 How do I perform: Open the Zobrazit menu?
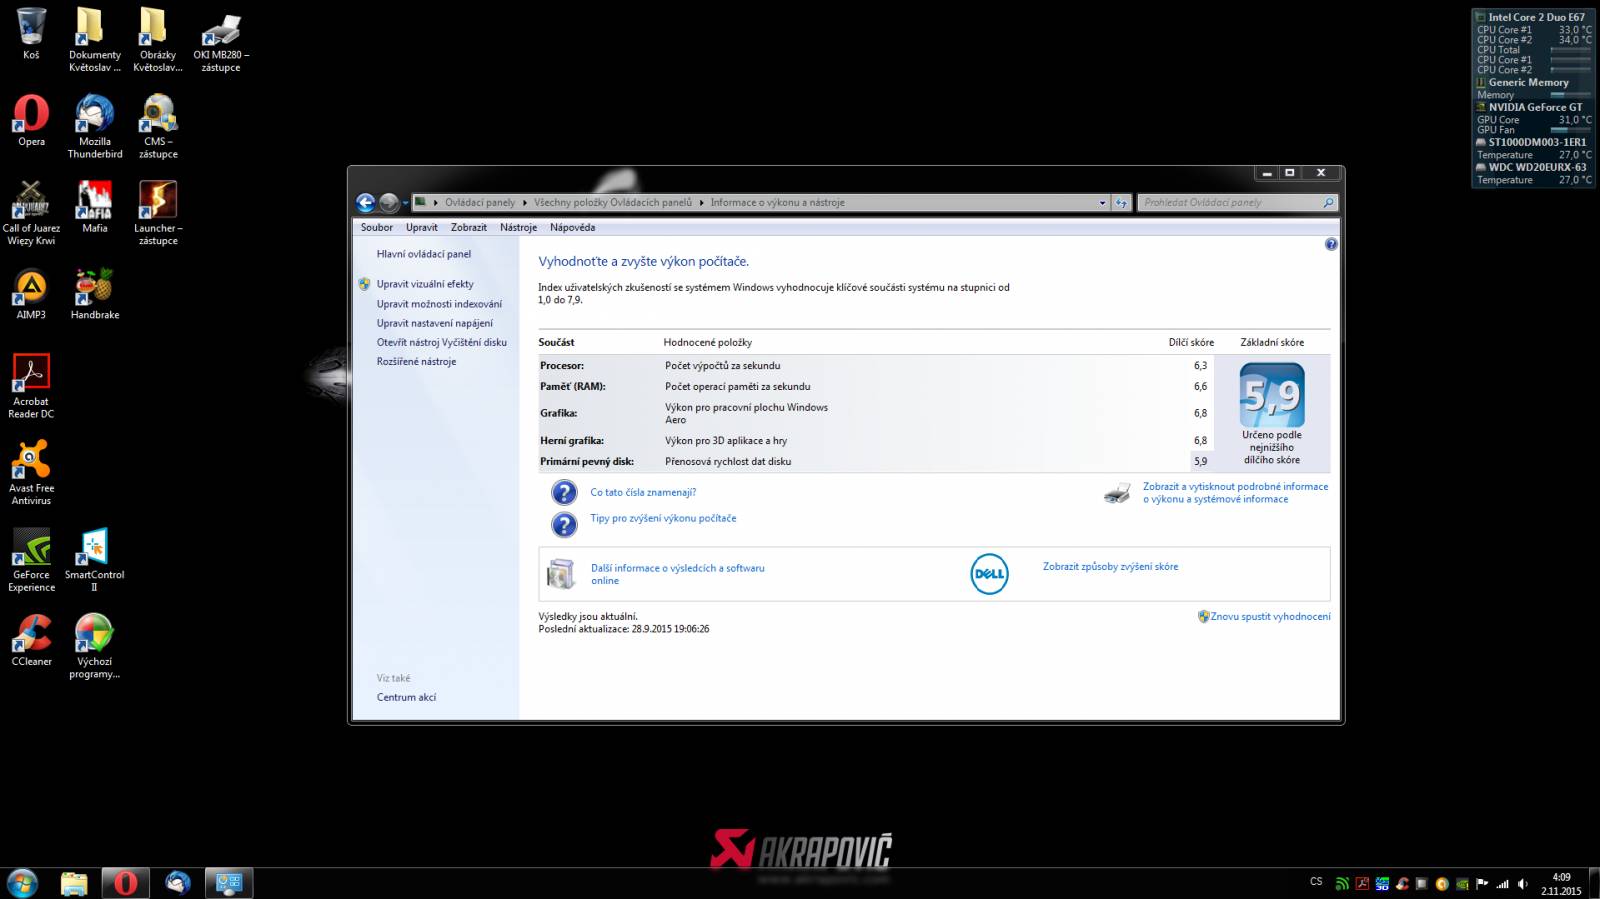[469, 227]
